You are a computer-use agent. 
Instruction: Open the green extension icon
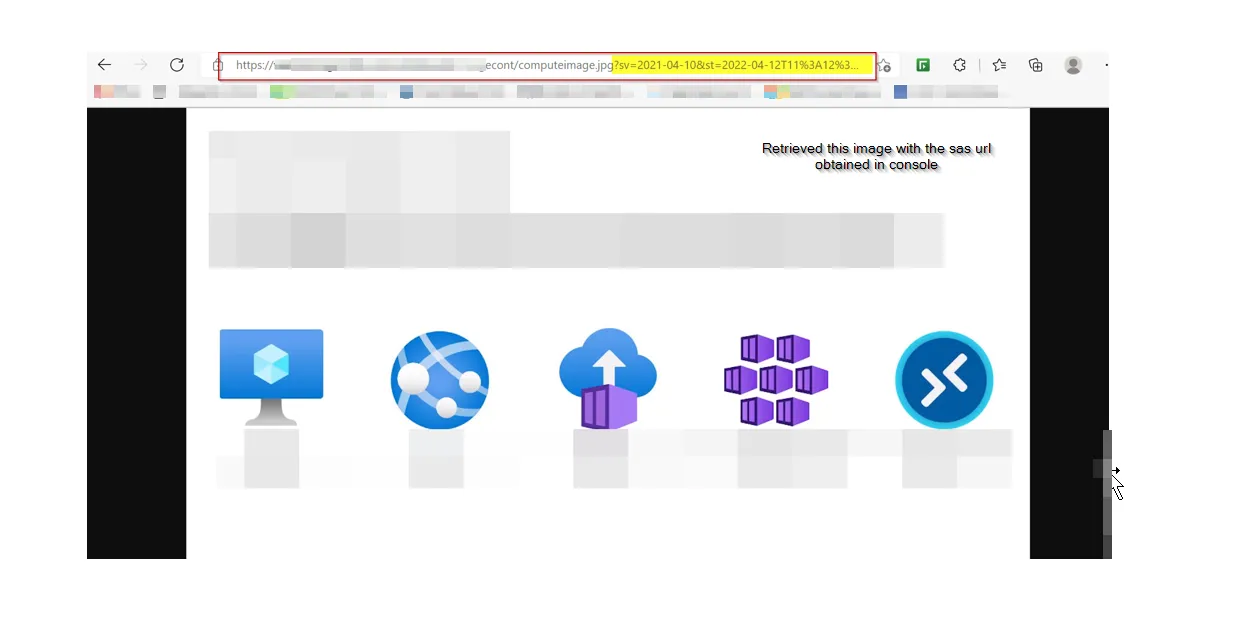pyautogui.click(x=924, y=65)
